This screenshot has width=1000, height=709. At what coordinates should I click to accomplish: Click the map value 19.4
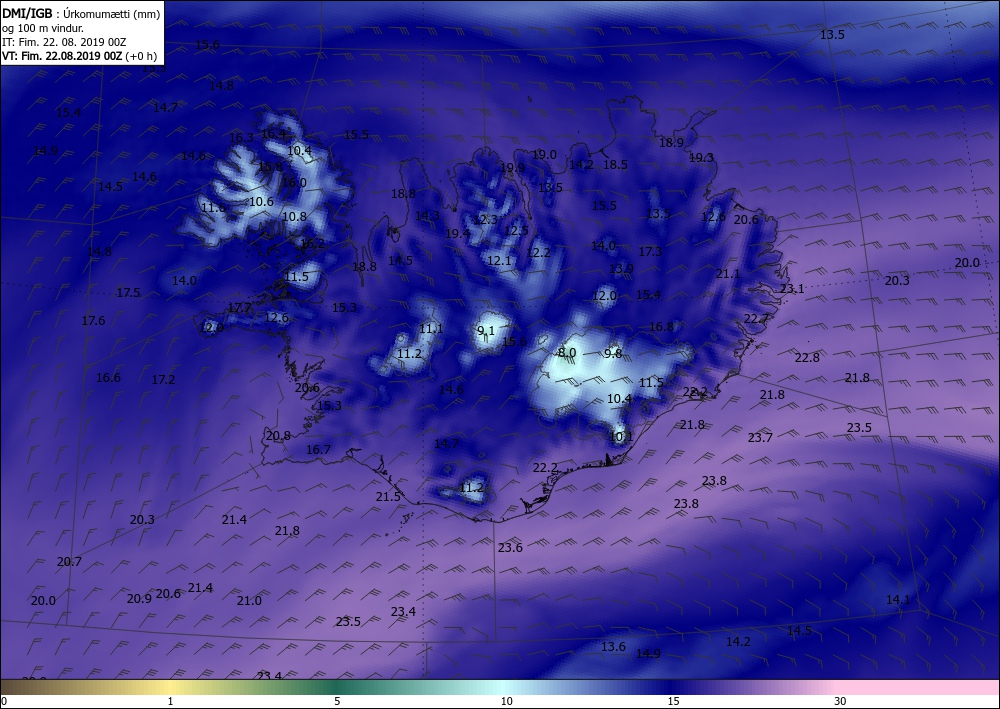pos(457,234)
